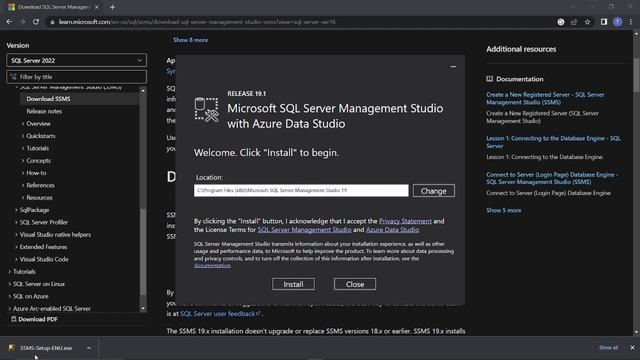This screenshot has height=360, width=640.
Task: Click the Close button in installer
Action: click(355, 284)
